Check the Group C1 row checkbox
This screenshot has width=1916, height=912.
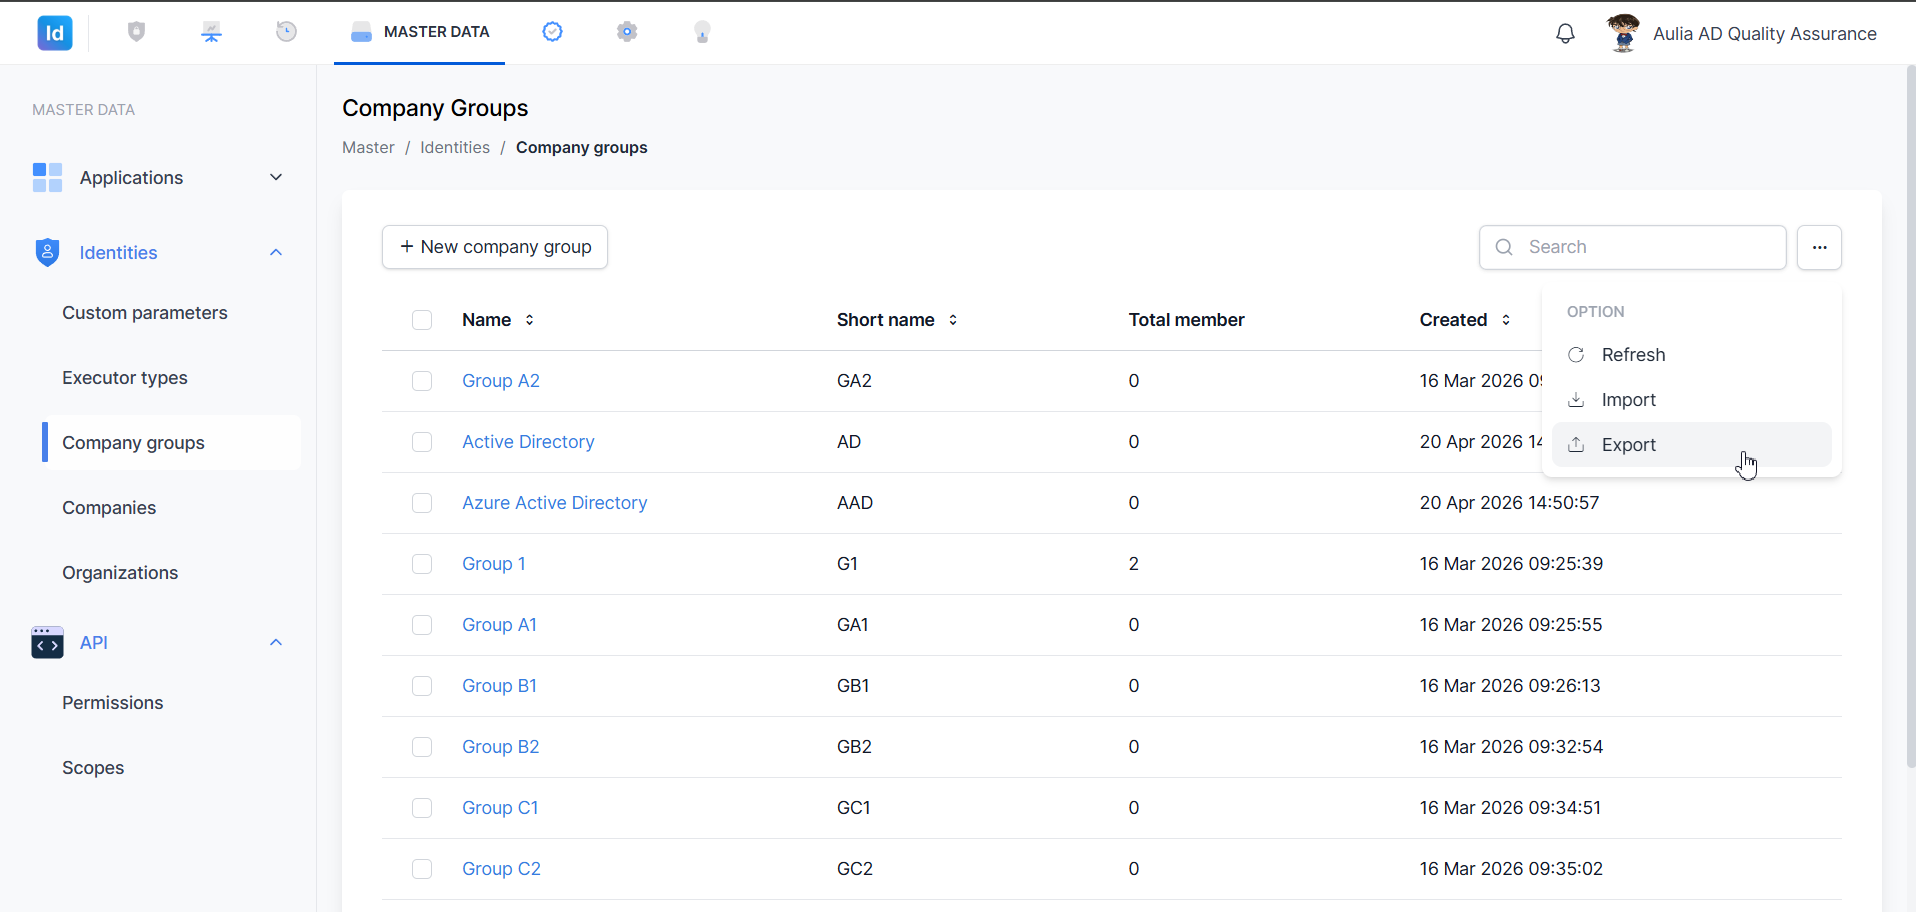422,808
